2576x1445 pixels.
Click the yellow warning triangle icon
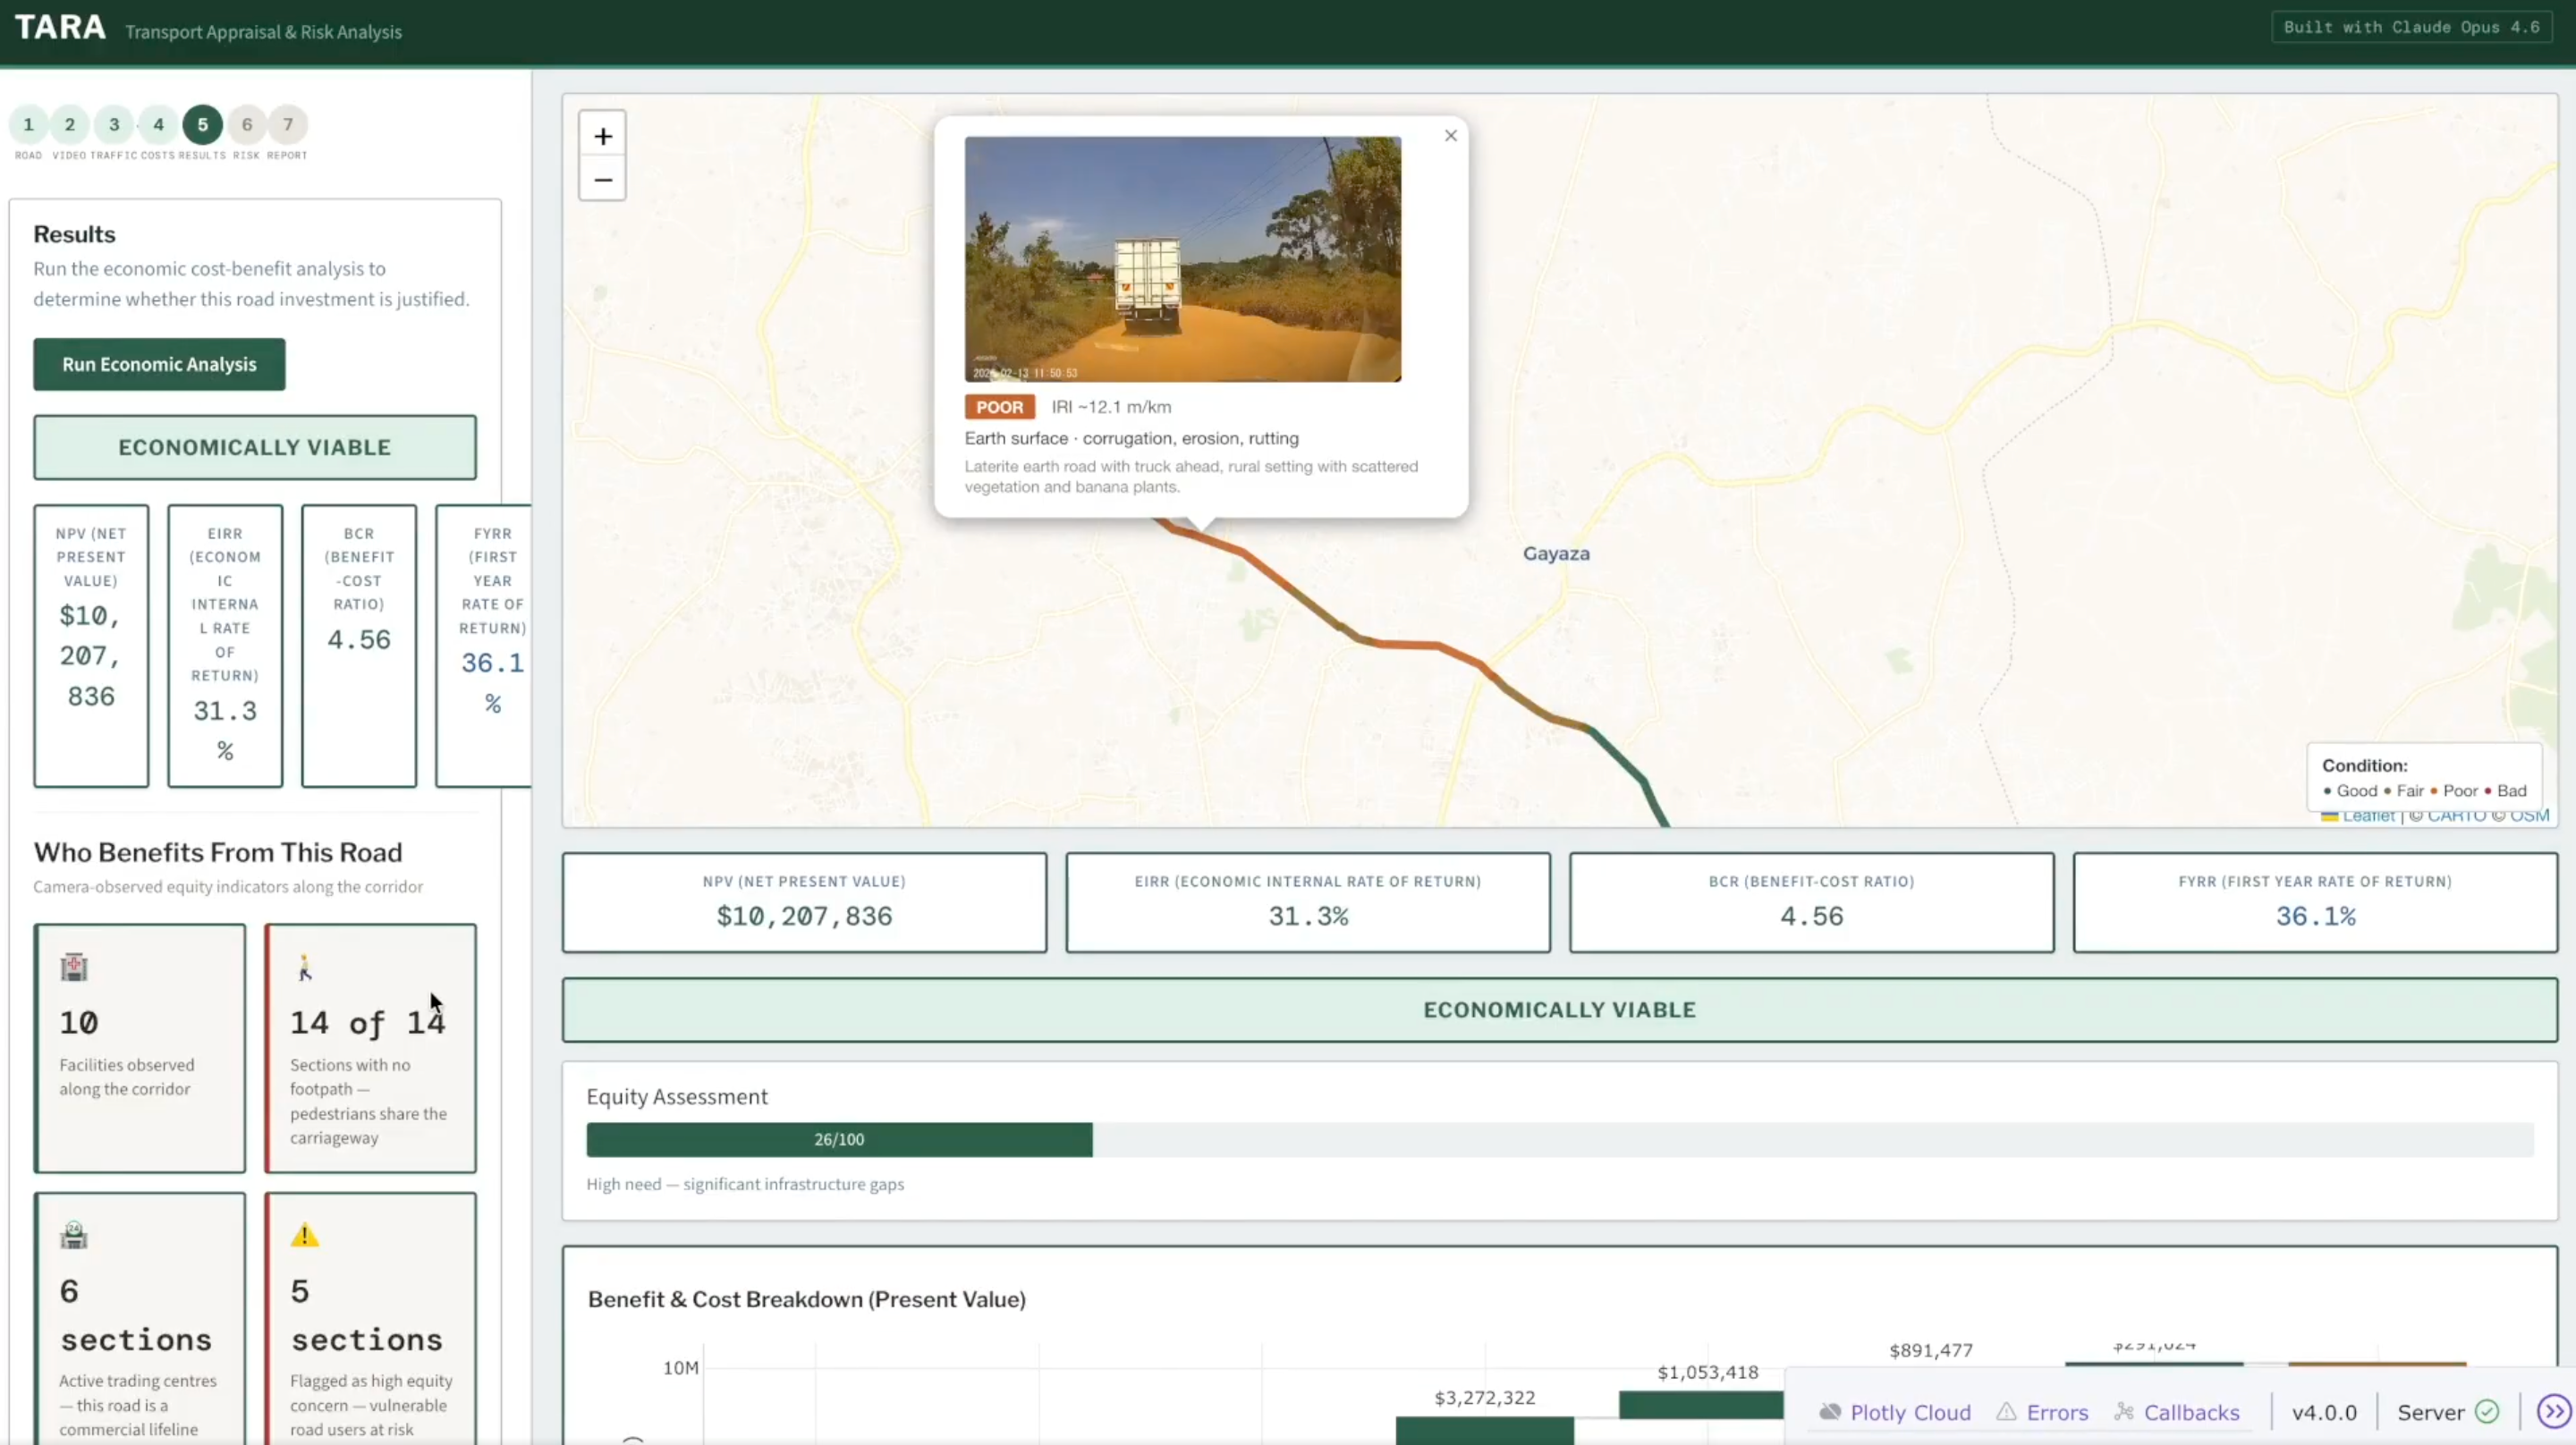click(x=305, y=1235)
